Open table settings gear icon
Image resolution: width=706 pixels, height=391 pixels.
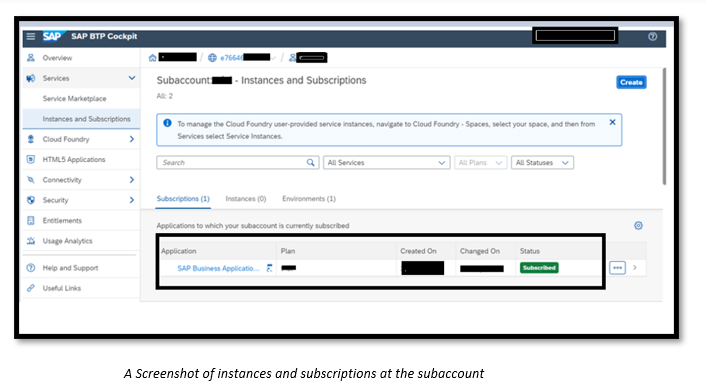click(x=638, y=226)
